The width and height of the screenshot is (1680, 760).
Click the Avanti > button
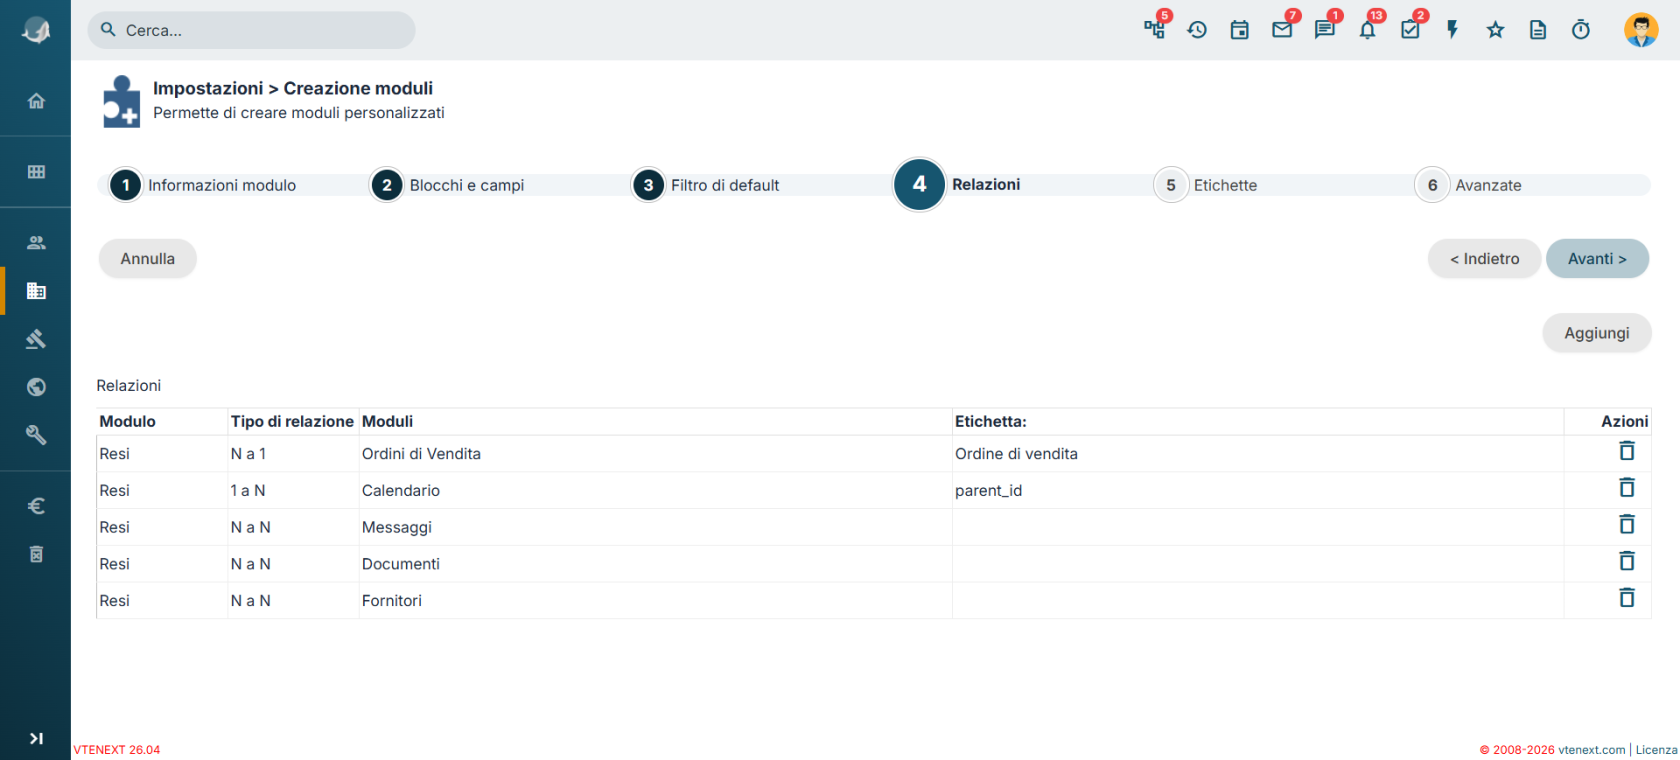tap(1597, 259)
